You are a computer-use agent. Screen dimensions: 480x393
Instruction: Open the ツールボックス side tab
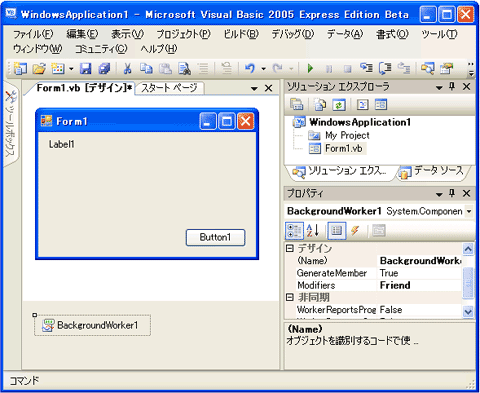[x=11, y=123]
